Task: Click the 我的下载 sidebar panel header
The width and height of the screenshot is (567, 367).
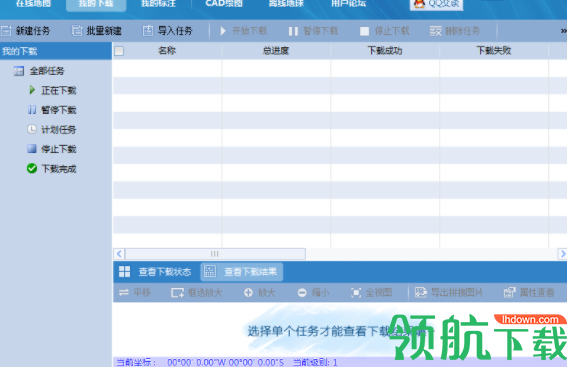Action: (x=56, y=51)
